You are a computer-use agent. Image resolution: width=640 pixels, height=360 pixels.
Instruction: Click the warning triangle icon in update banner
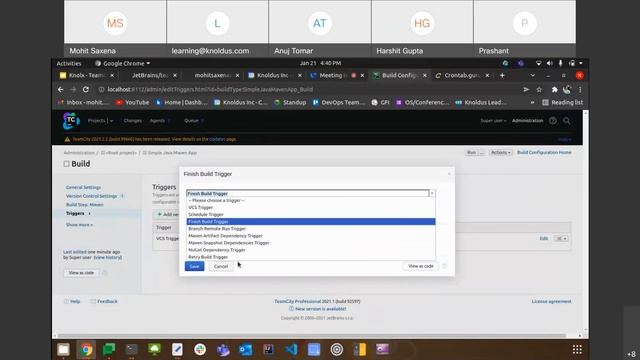click(x=67, y=139)
